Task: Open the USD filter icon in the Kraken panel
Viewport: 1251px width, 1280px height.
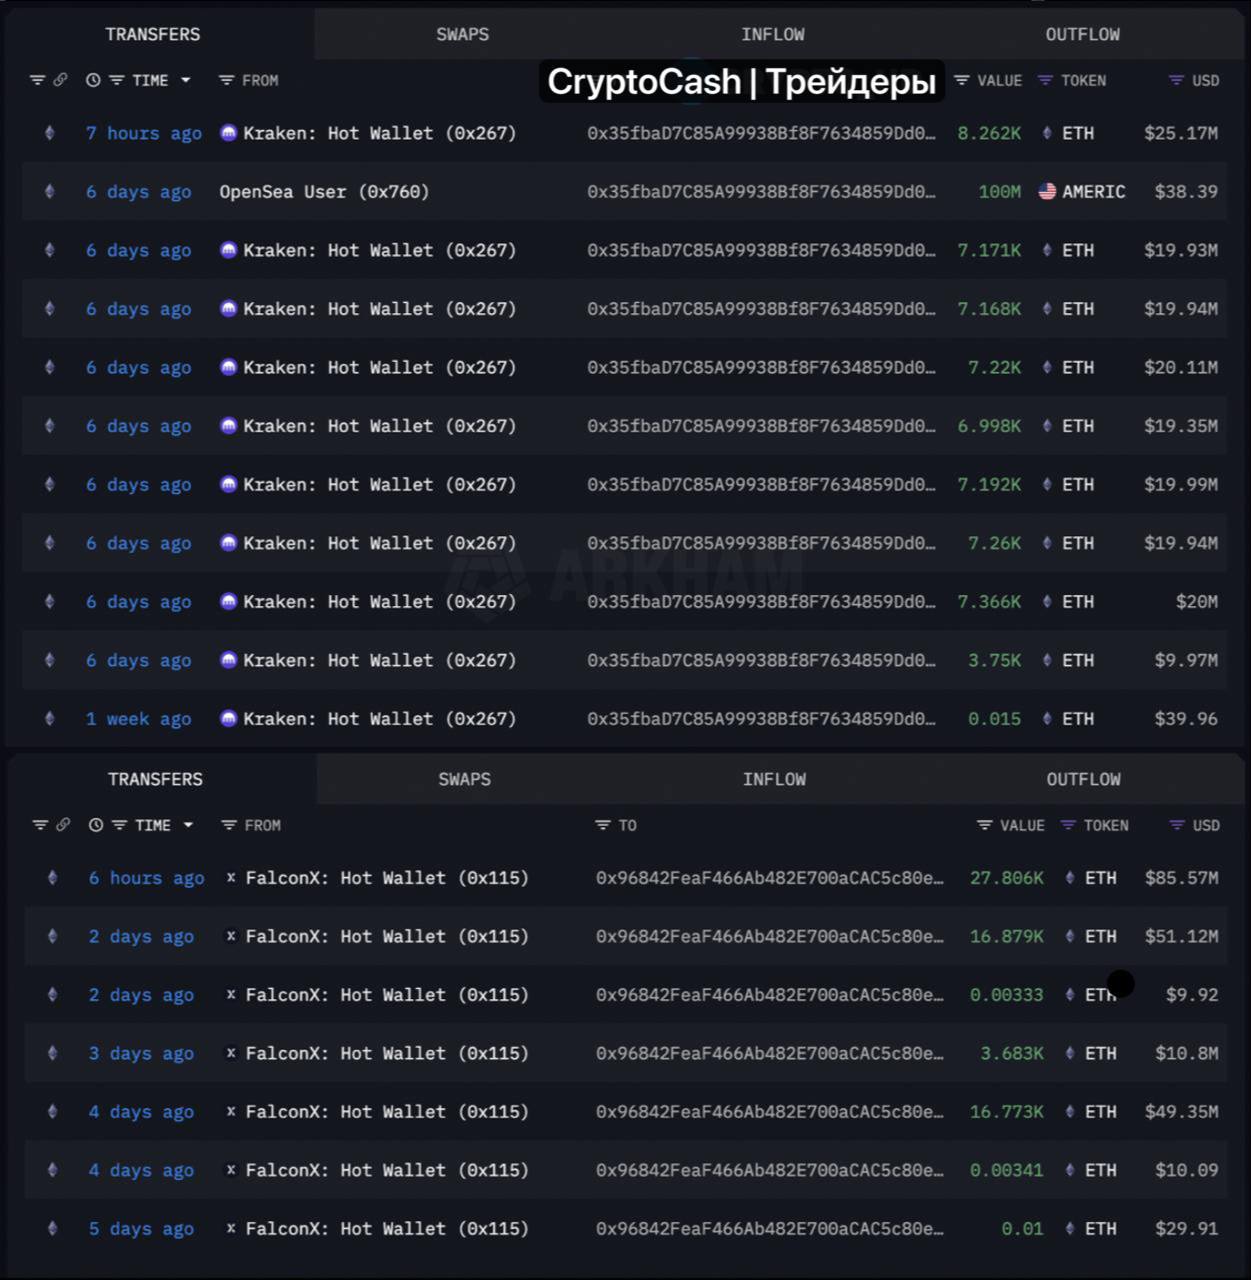Action: (x=1176, y=80)
